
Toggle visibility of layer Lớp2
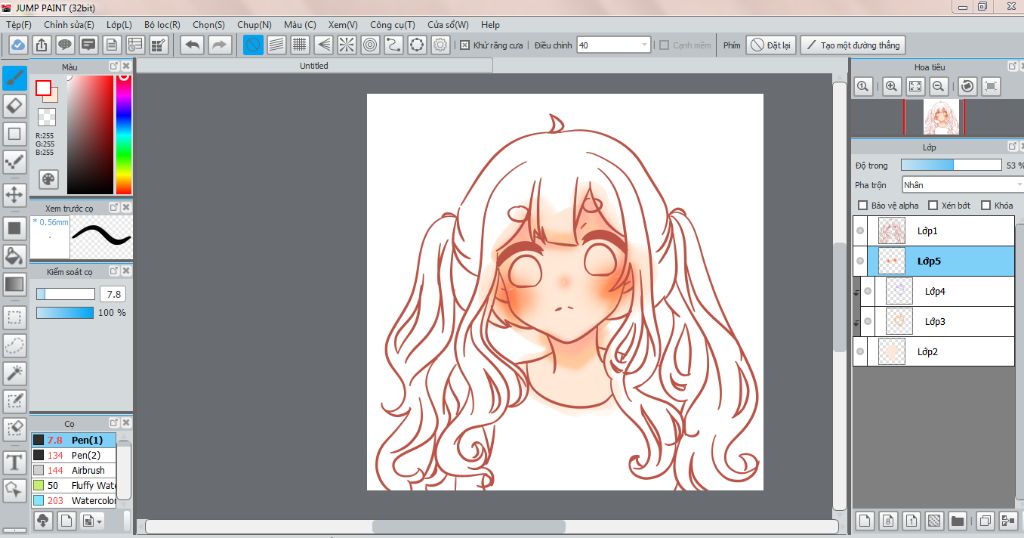click(x=860, y=351)
